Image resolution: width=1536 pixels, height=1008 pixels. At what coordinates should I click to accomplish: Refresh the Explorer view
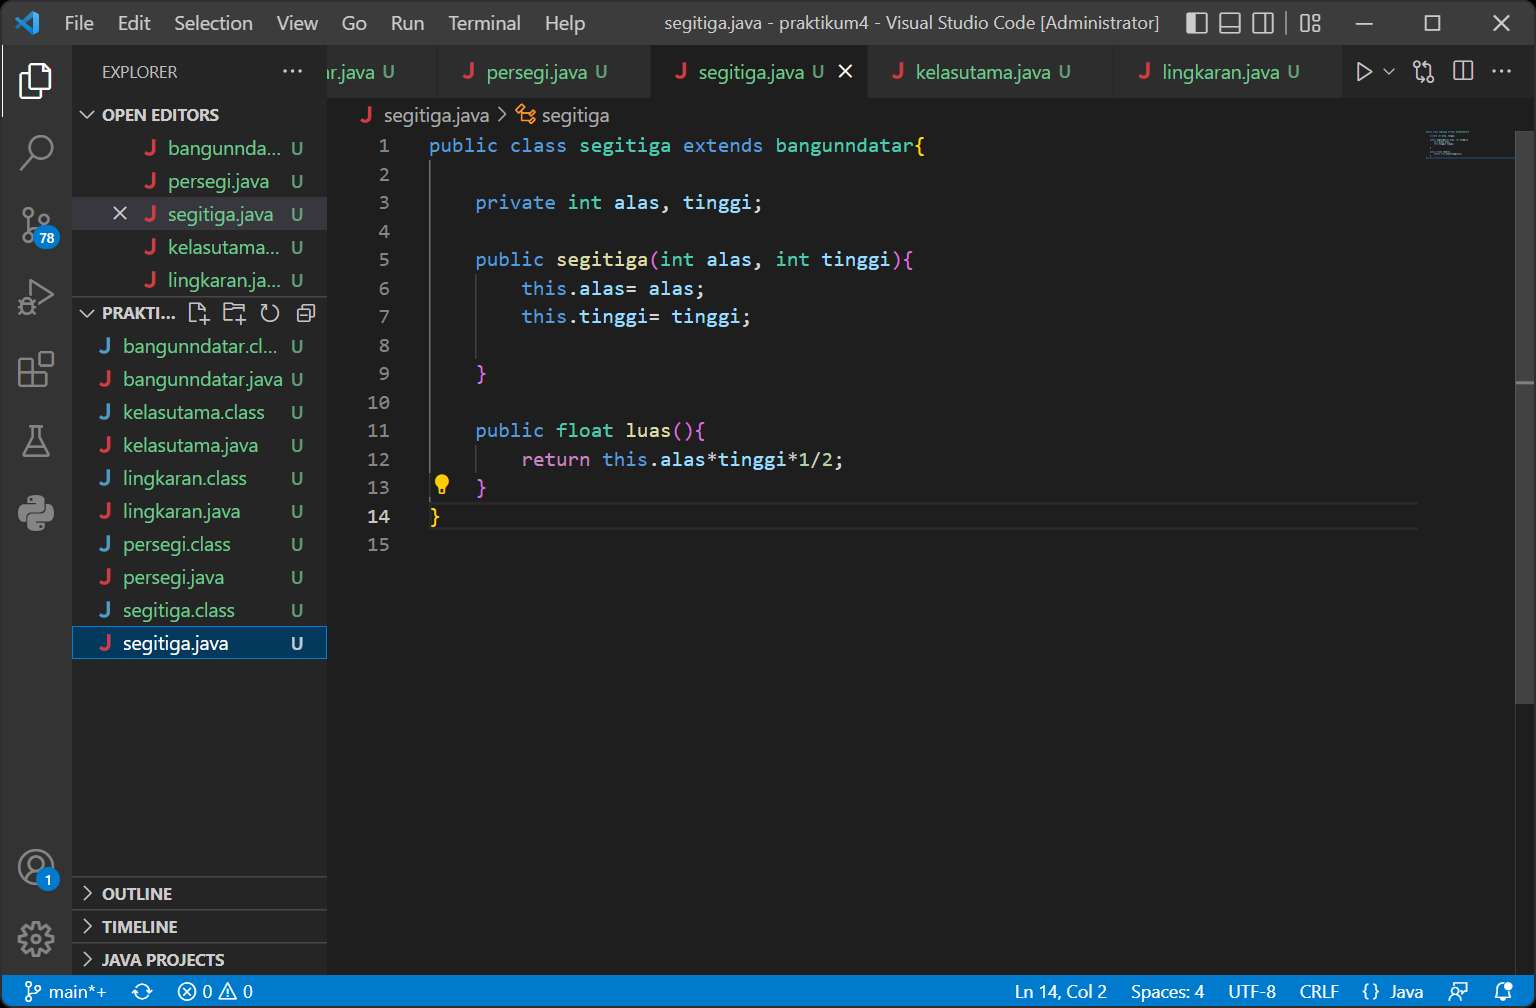pyautogui.click(x=269, y=313)
